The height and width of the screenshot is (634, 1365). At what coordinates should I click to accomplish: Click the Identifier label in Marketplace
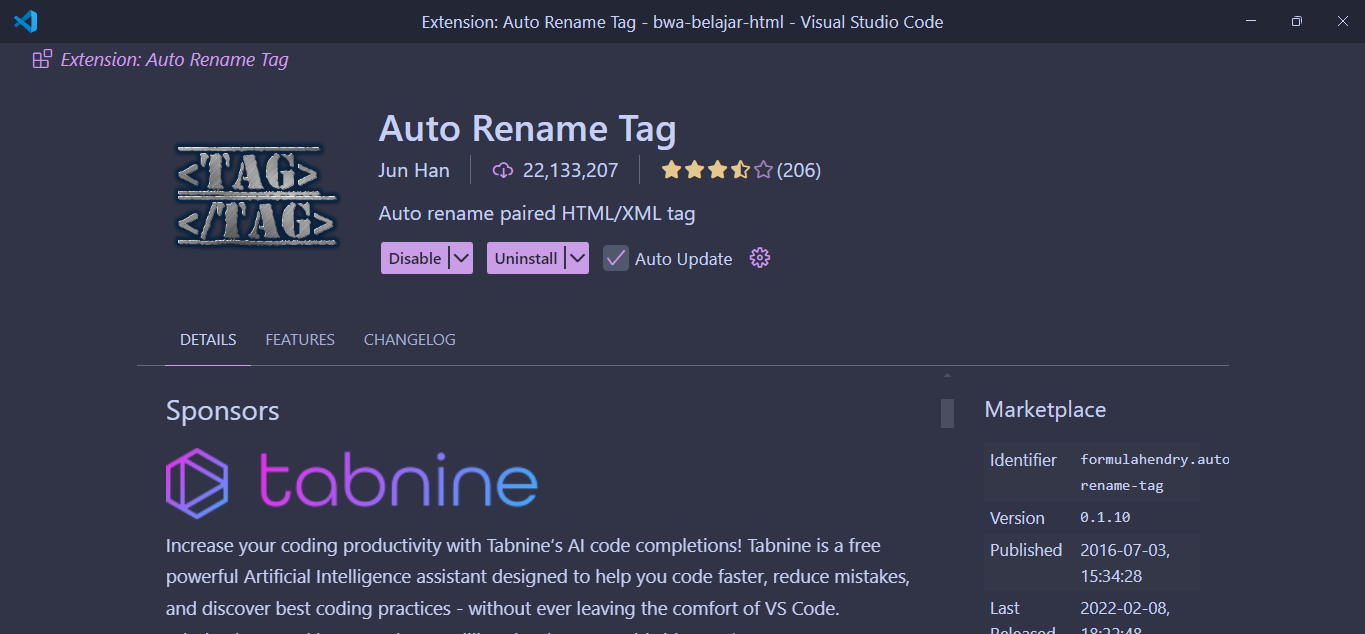coord(1023,460)
